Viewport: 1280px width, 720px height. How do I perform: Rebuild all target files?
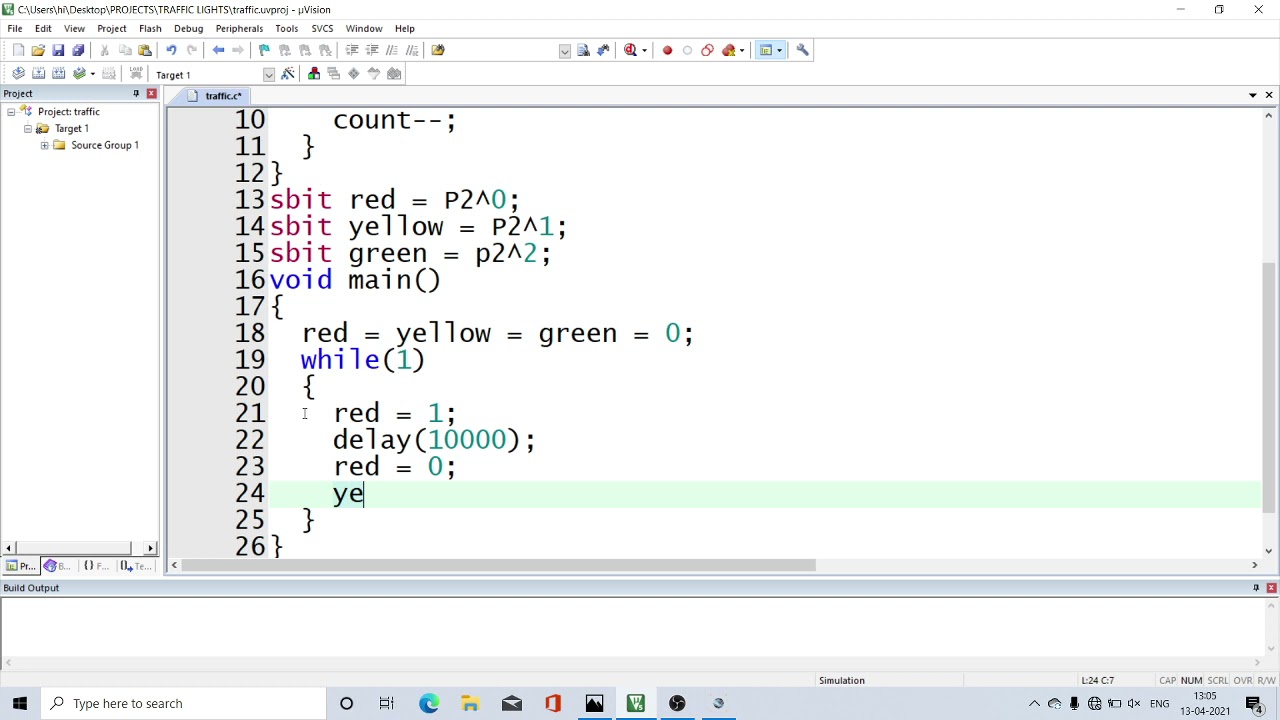tap(58, 74)
